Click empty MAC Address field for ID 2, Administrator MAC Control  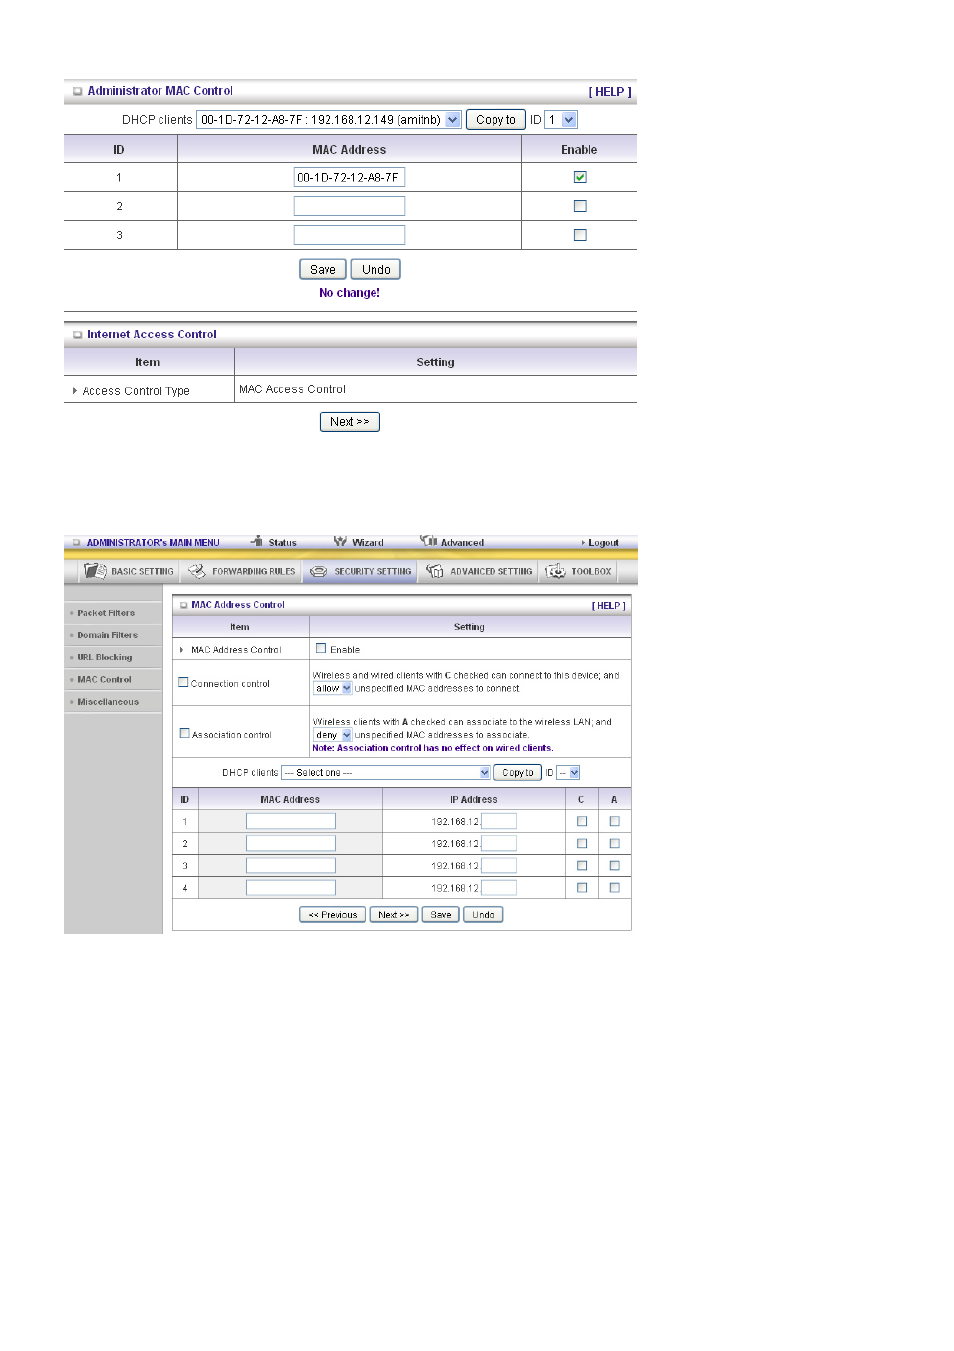[x=349, y=206]
